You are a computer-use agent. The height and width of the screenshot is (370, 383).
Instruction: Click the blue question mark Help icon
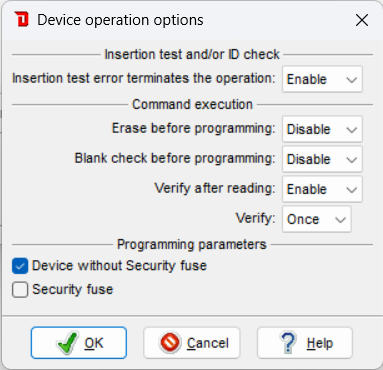click(x=288, y=342)
